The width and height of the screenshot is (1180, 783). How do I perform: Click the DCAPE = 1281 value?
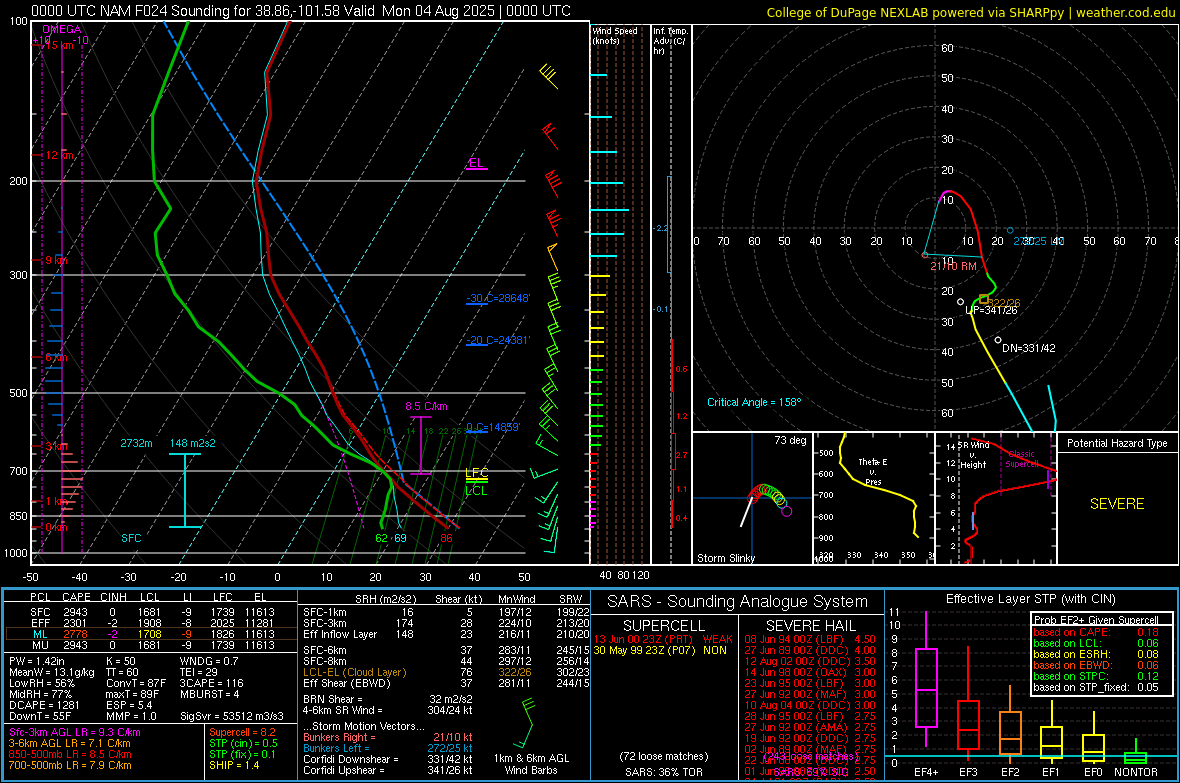[x=44, y=705]
